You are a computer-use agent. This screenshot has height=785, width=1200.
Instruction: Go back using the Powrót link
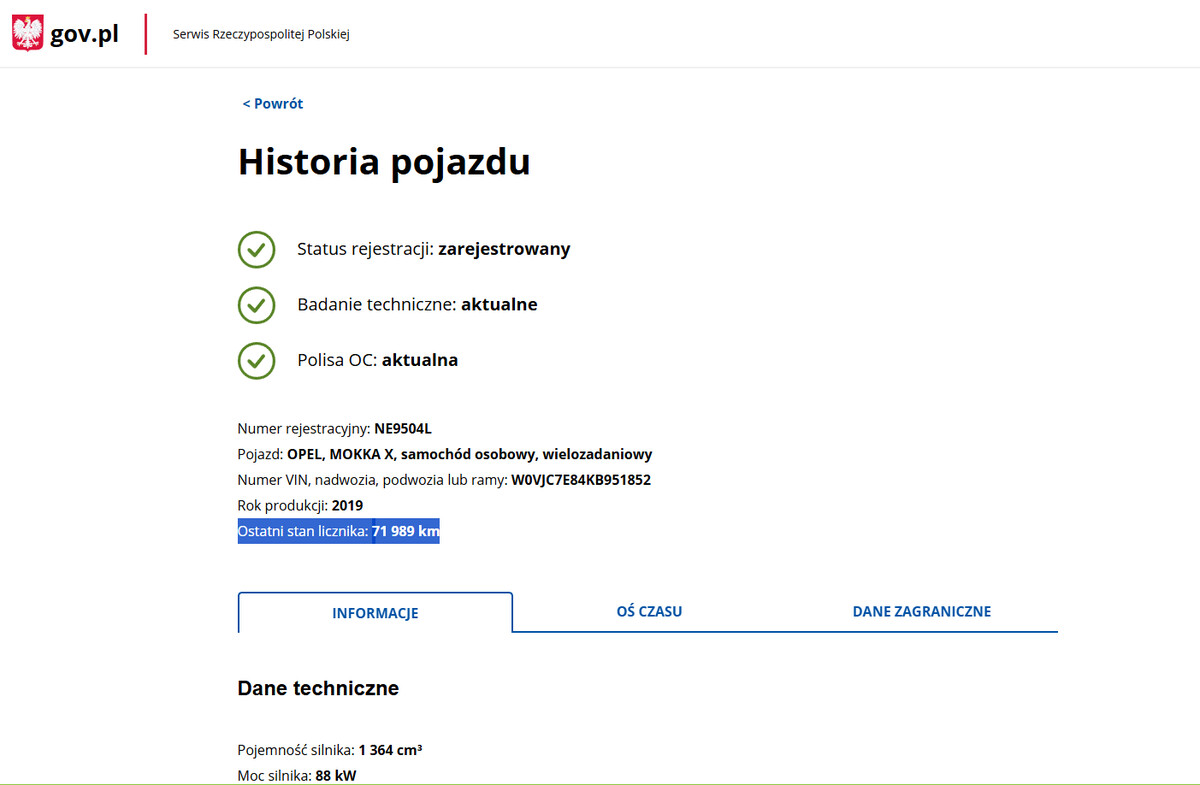click(272, 104)
